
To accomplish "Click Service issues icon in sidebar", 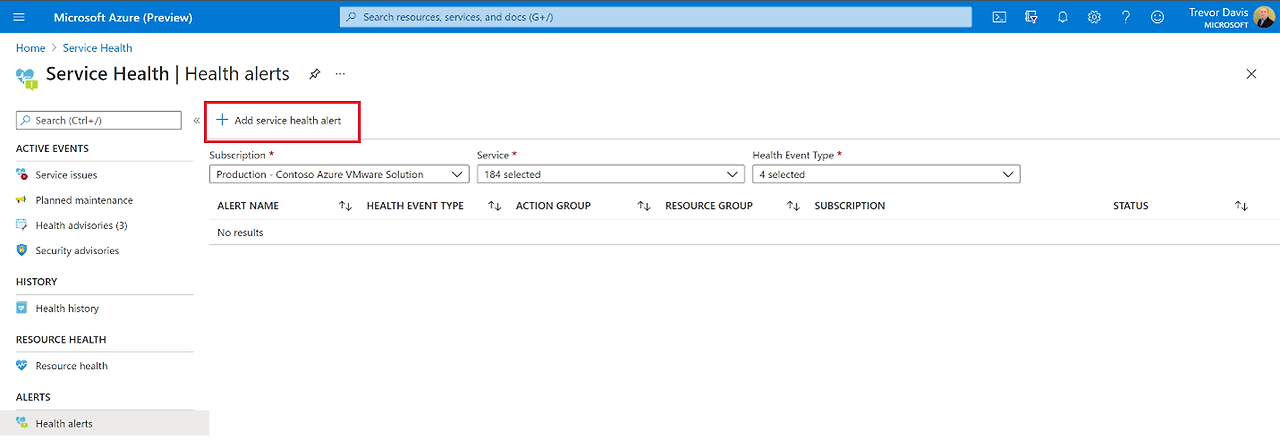I will coord(22,175).
